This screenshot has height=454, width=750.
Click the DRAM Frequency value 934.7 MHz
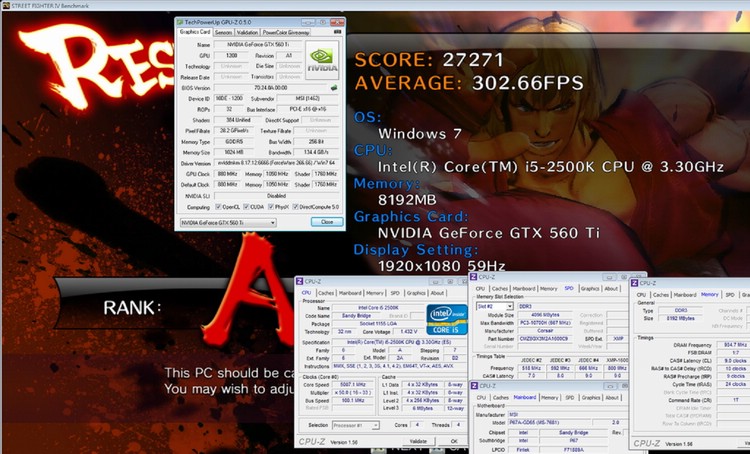[735, 345]
